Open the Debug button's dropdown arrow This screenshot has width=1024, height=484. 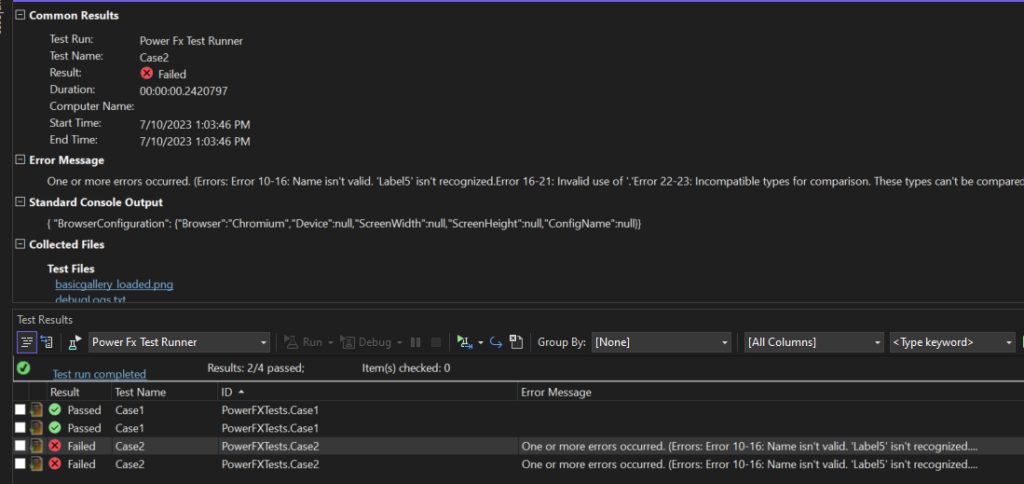tap(400, 342)
